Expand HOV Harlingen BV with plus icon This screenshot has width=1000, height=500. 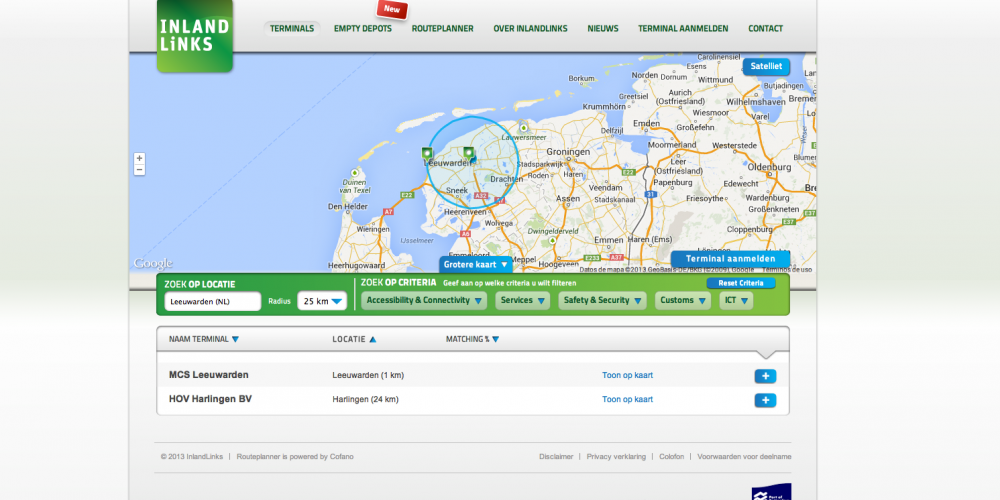[x=764, y=400]
